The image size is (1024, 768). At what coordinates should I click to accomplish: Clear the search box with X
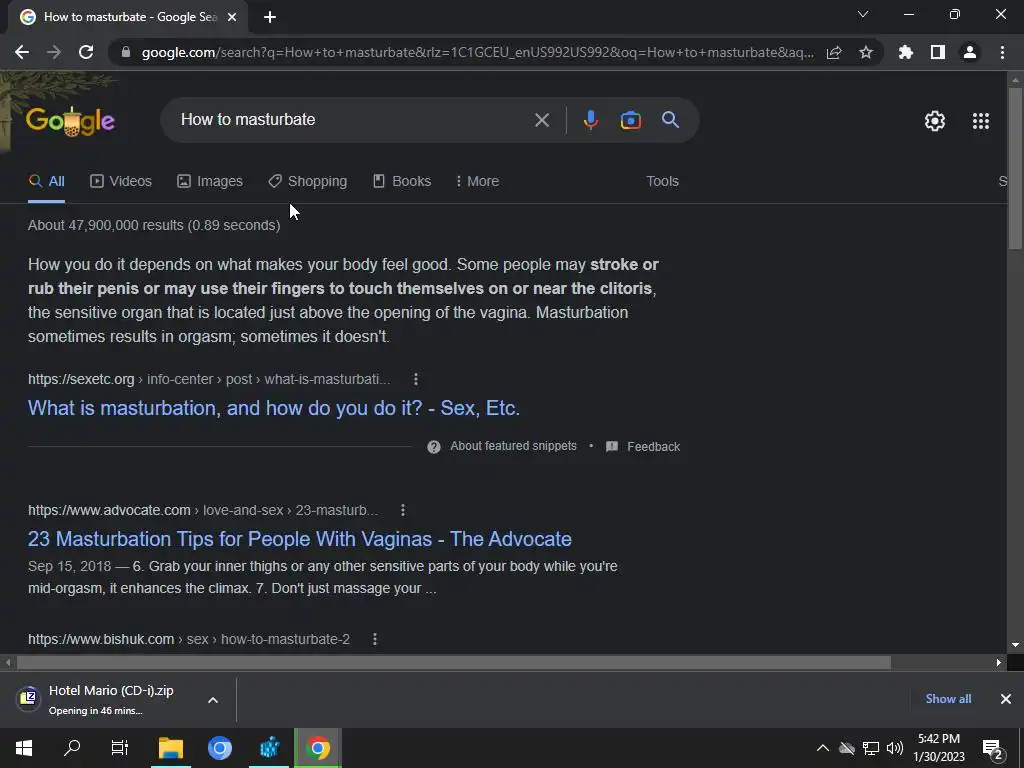[x=542, y=120]
